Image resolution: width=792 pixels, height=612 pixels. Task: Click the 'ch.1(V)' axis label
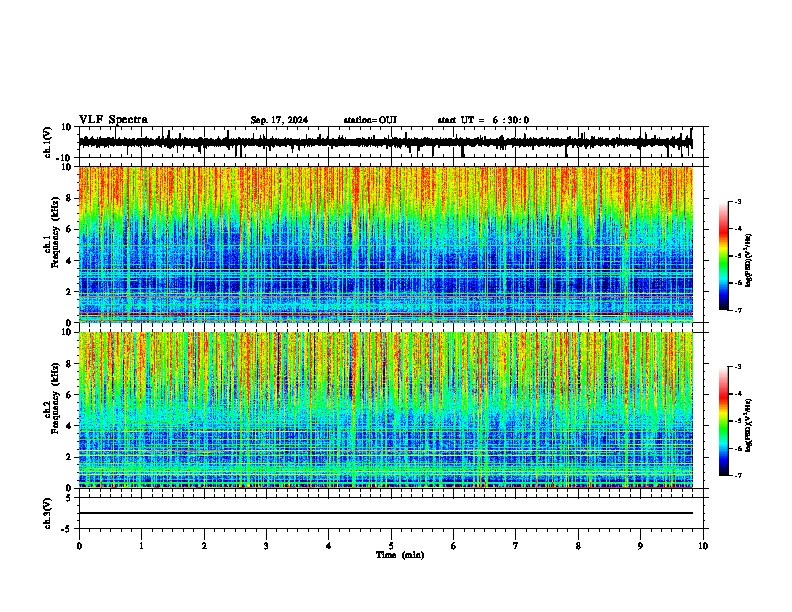[x=48, y=142]
